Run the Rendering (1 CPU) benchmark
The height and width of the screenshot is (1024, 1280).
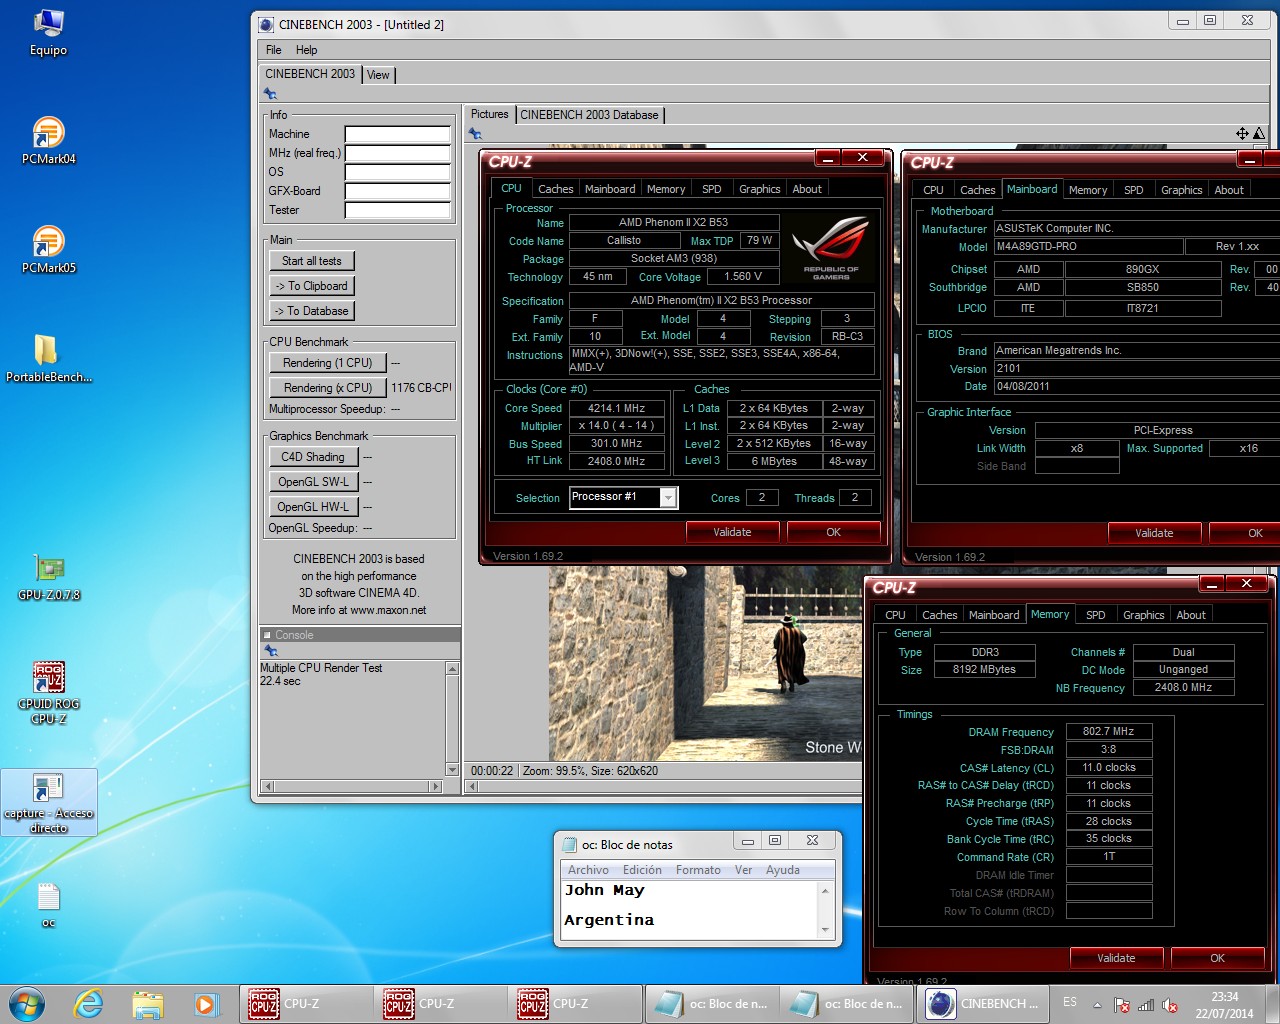coord(327,363)
